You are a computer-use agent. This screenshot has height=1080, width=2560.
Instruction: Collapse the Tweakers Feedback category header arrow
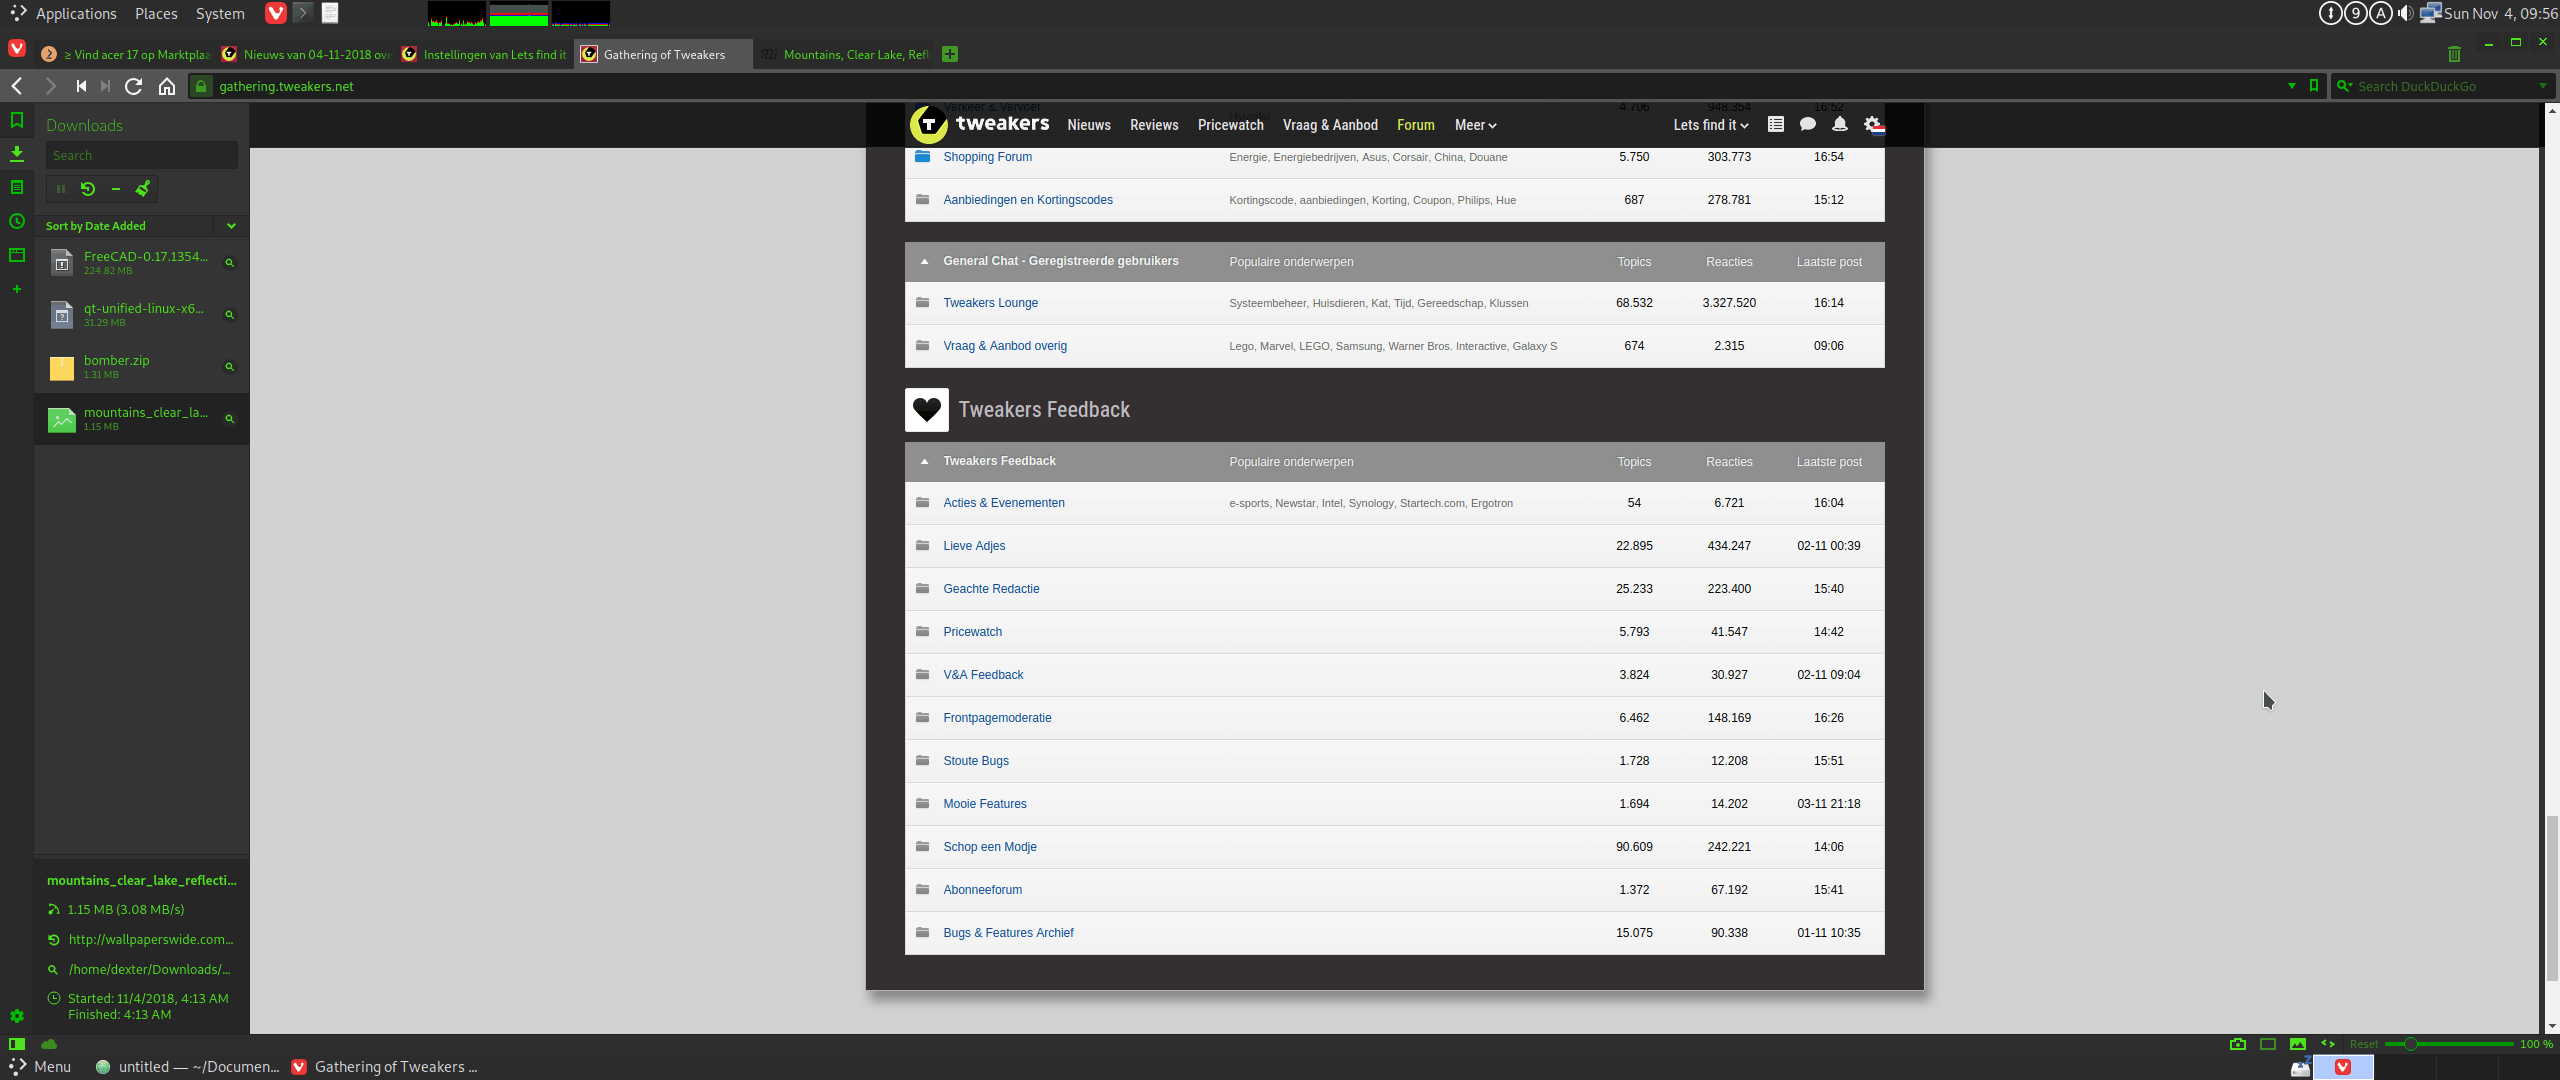[924, 462]
